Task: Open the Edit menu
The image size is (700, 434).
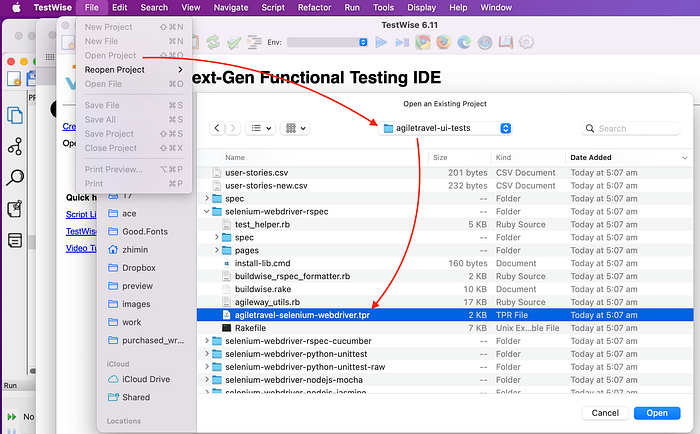Action: coord(119,8)
